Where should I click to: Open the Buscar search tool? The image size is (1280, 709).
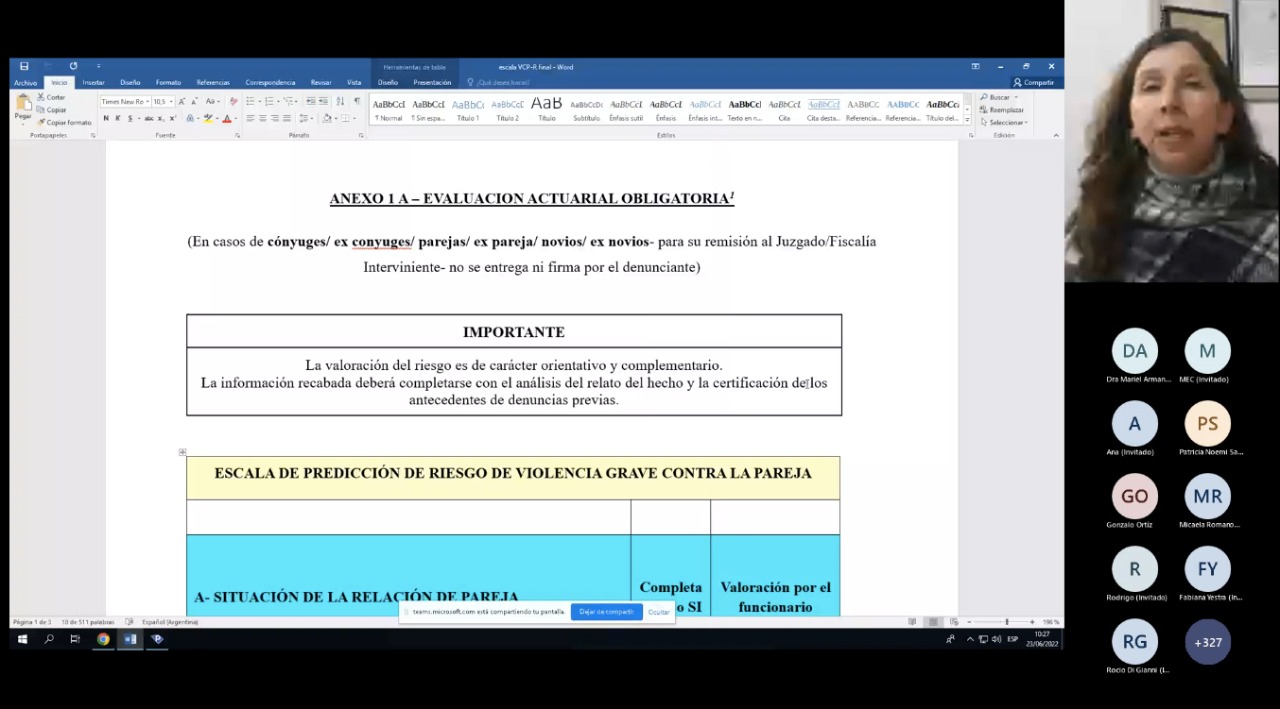click(x=998, y=97)
